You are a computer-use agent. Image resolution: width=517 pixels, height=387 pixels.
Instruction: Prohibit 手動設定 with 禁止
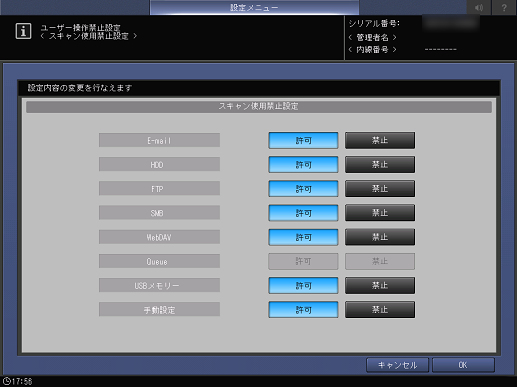[380, 310]
